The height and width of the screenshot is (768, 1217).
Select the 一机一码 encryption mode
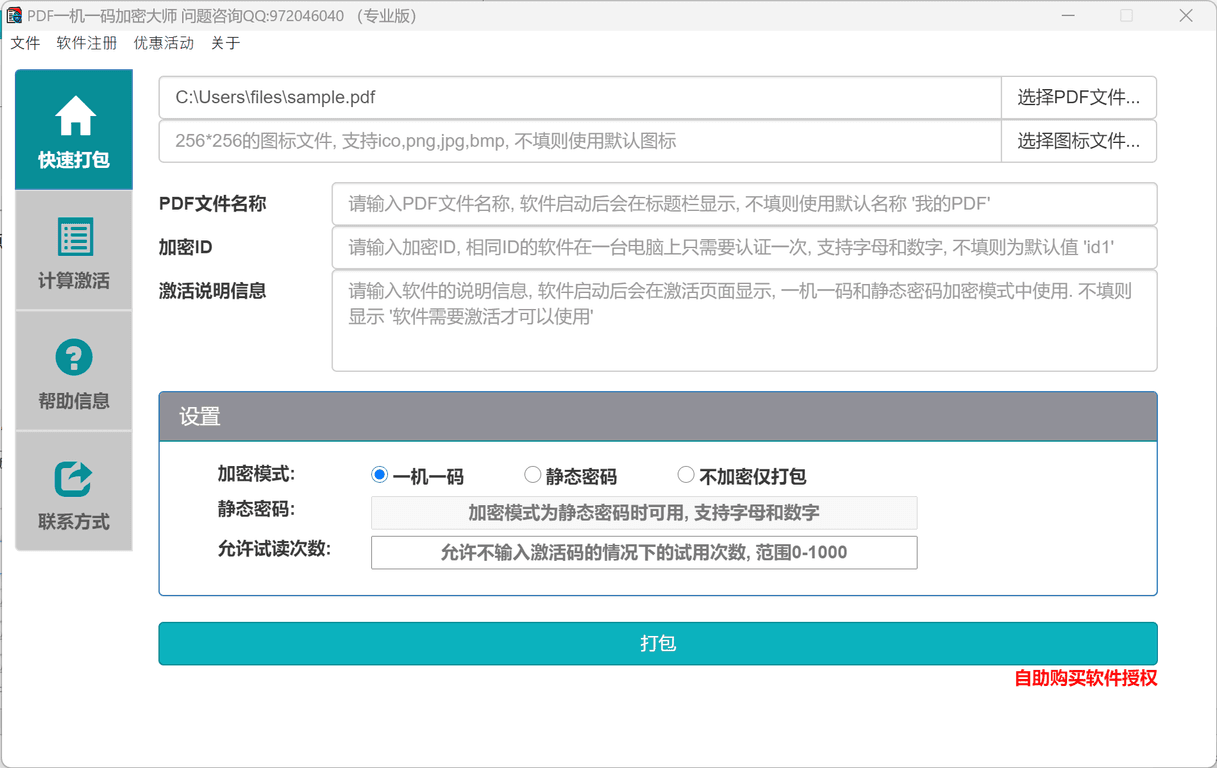[x=379, y=474]
